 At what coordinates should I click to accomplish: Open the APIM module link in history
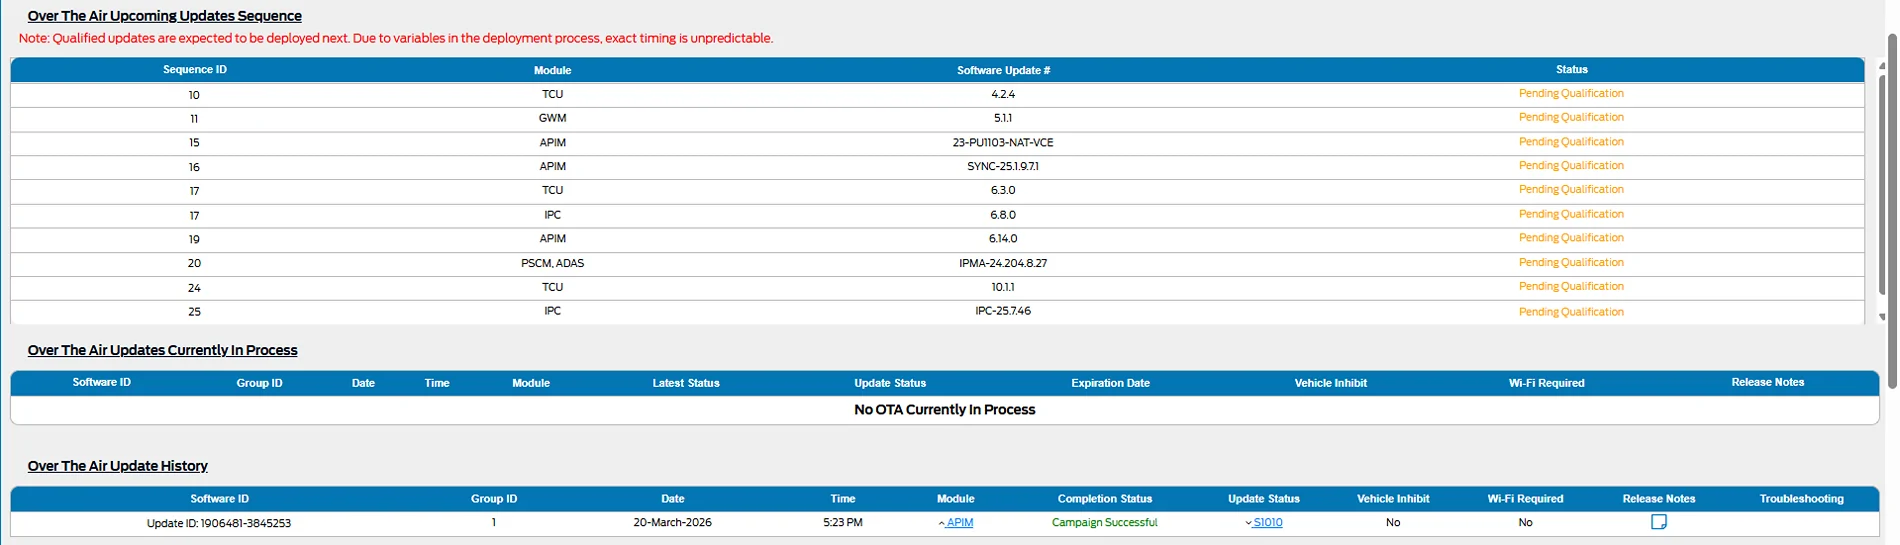click(960, 523)
